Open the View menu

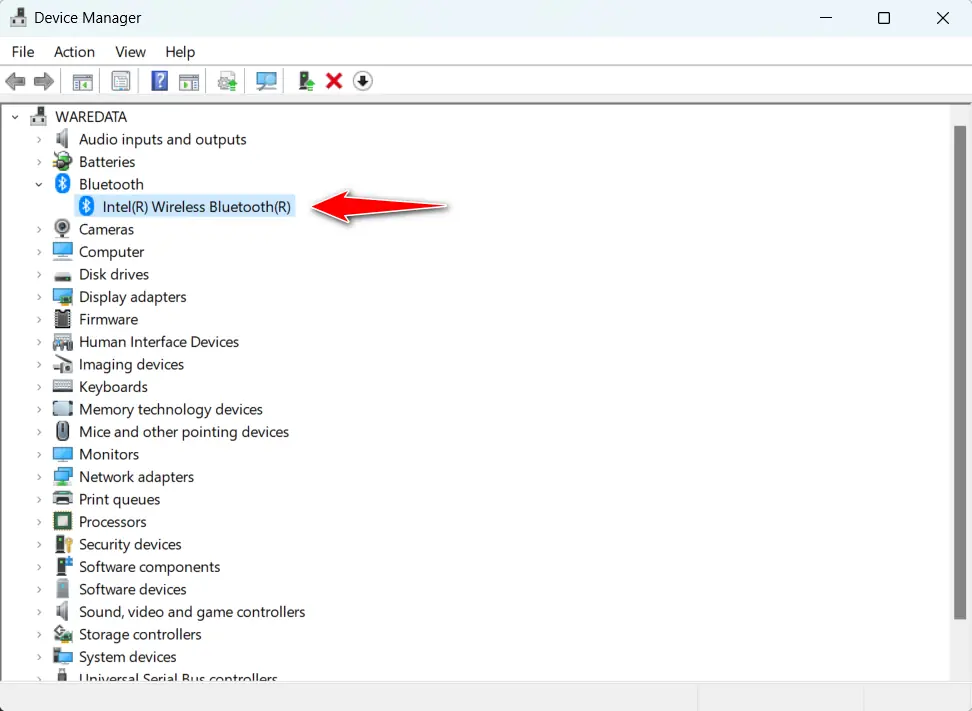(130, 51)
